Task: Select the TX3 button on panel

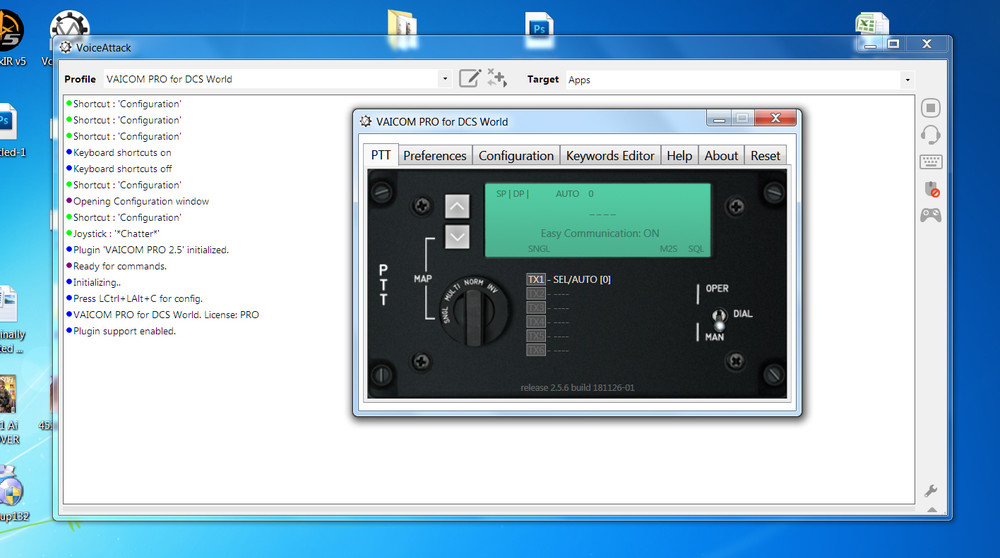Action: pos(536,307)
